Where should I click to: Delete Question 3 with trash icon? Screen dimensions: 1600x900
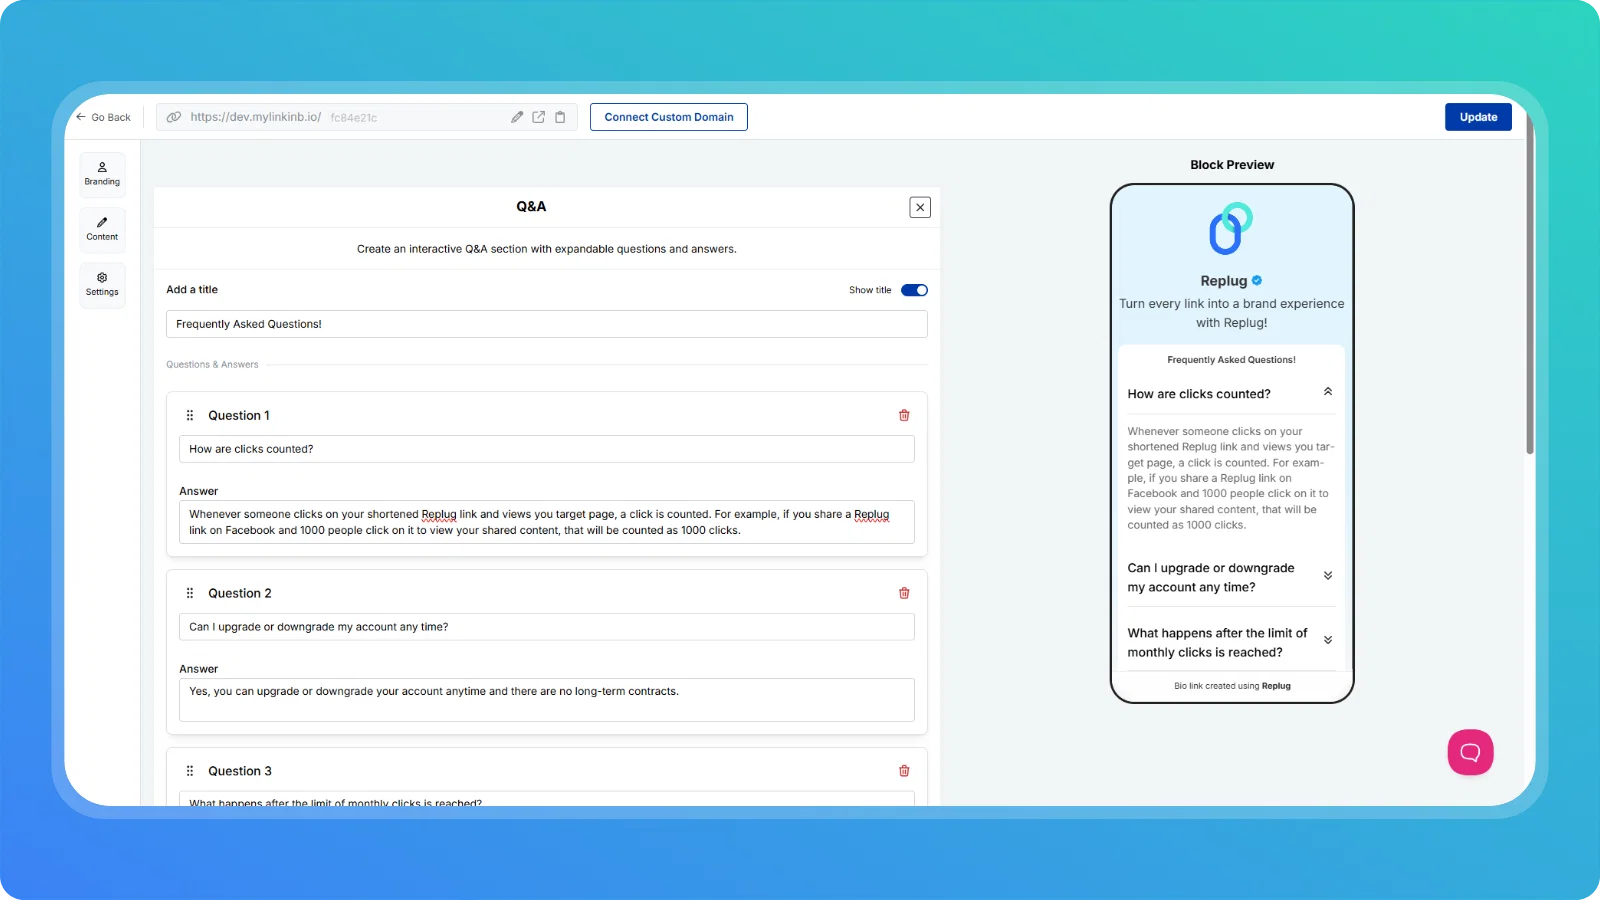pos(904,771)
